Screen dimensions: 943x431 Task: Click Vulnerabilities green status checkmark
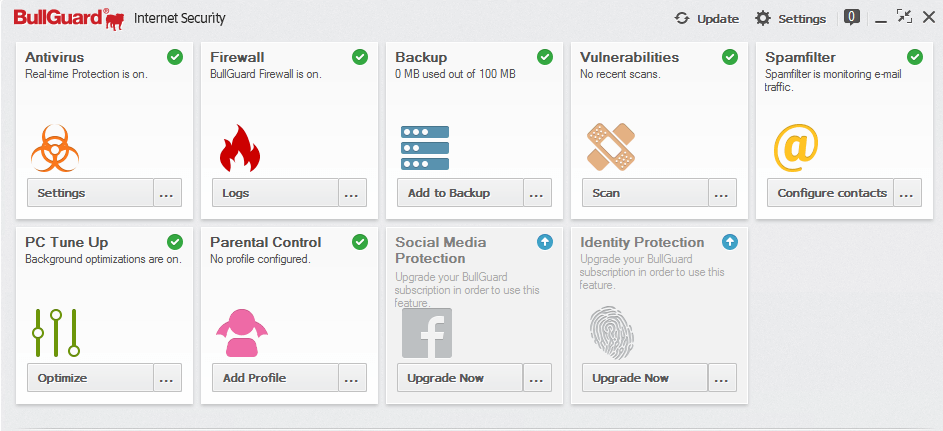pos(730,57)
